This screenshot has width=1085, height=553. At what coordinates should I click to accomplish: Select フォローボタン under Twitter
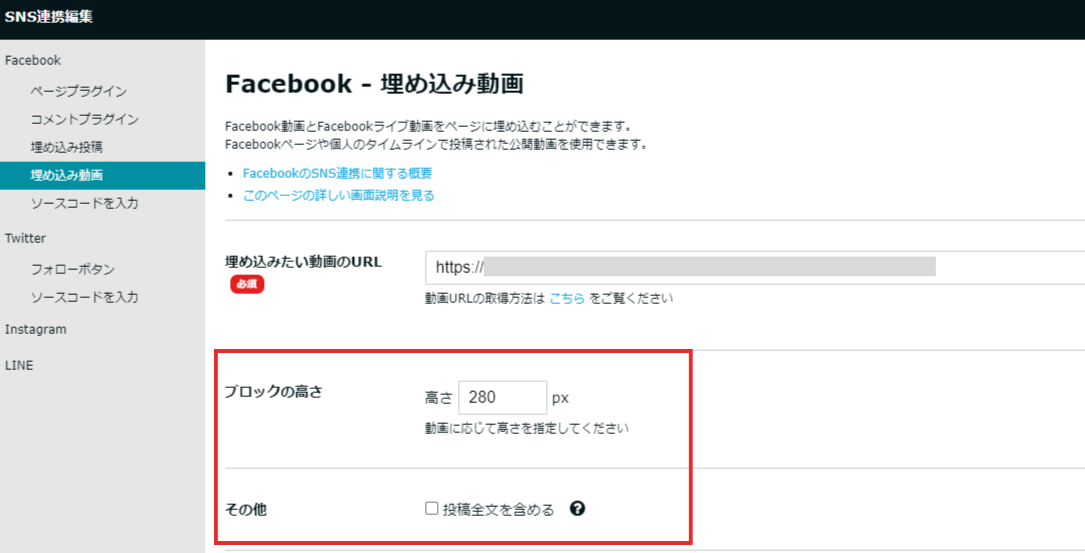(x=73, y=269)
